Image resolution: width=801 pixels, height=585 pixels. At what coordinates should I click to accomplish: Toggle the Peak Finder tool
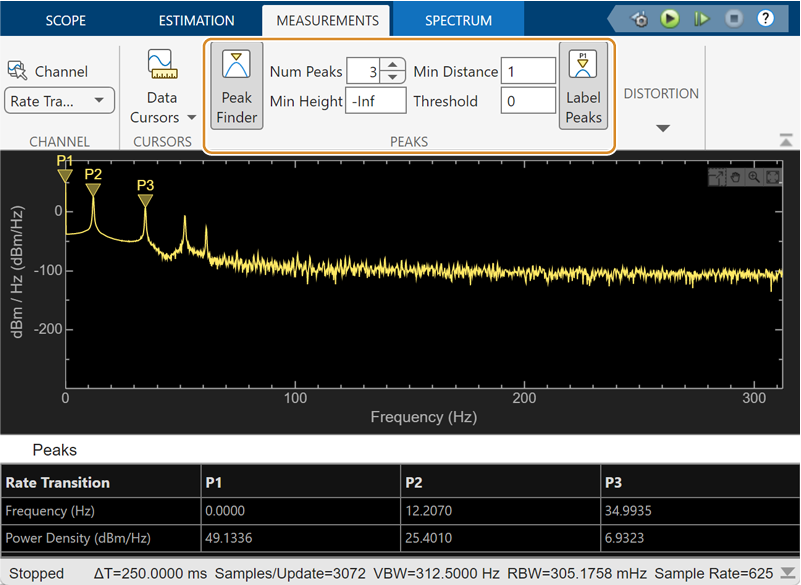tap(236, 85)
